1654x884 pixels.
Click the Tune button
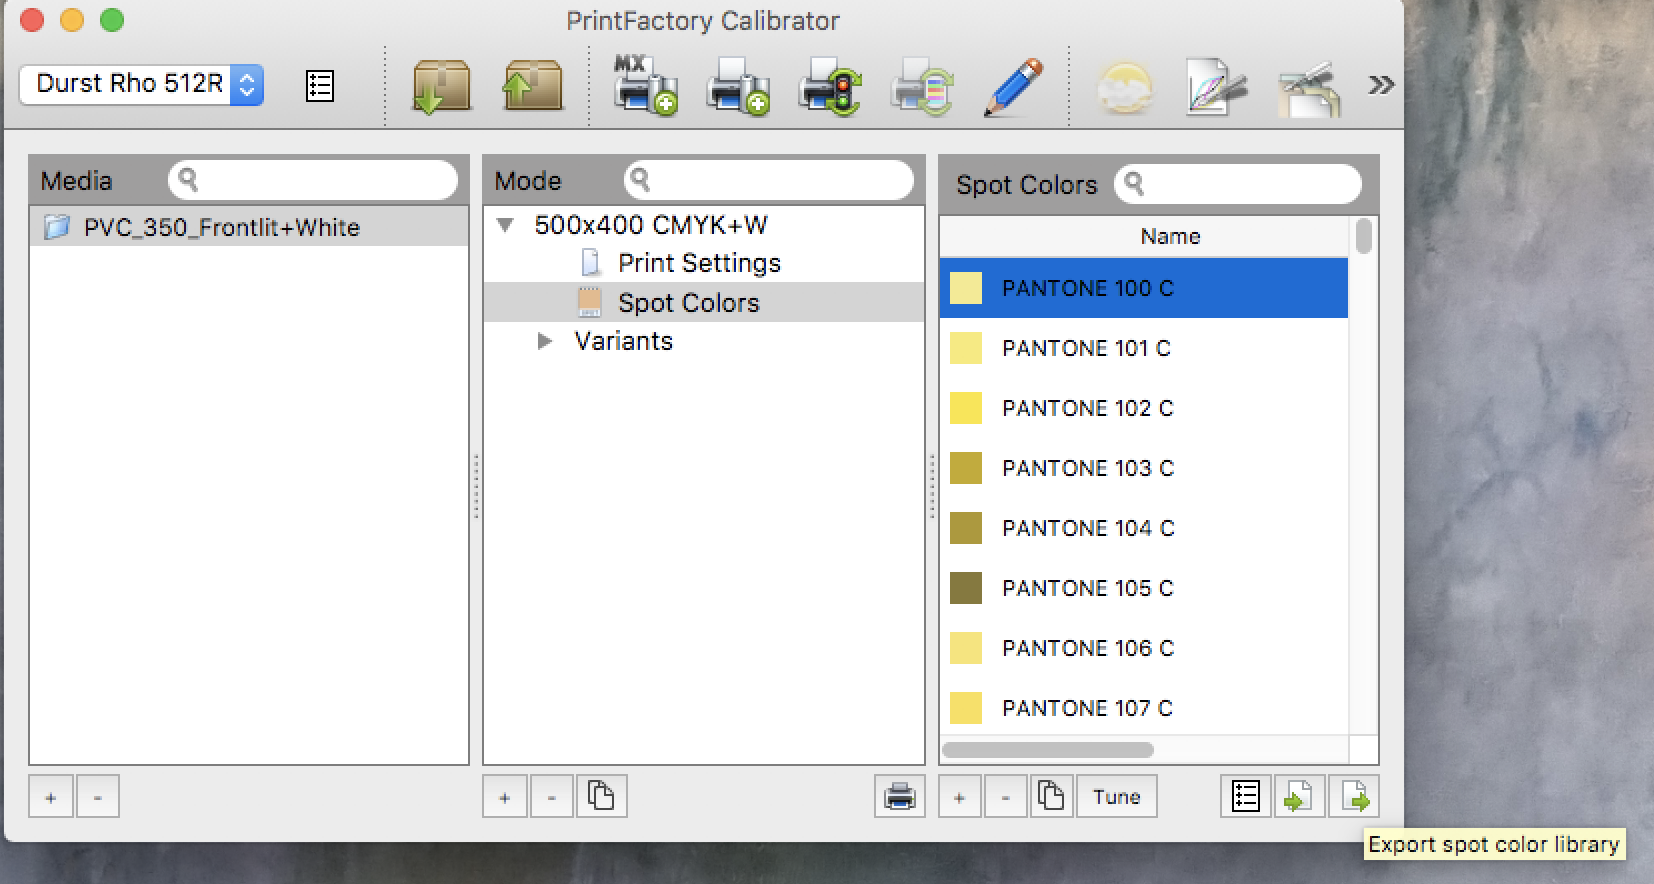(x=1117, y=797)
